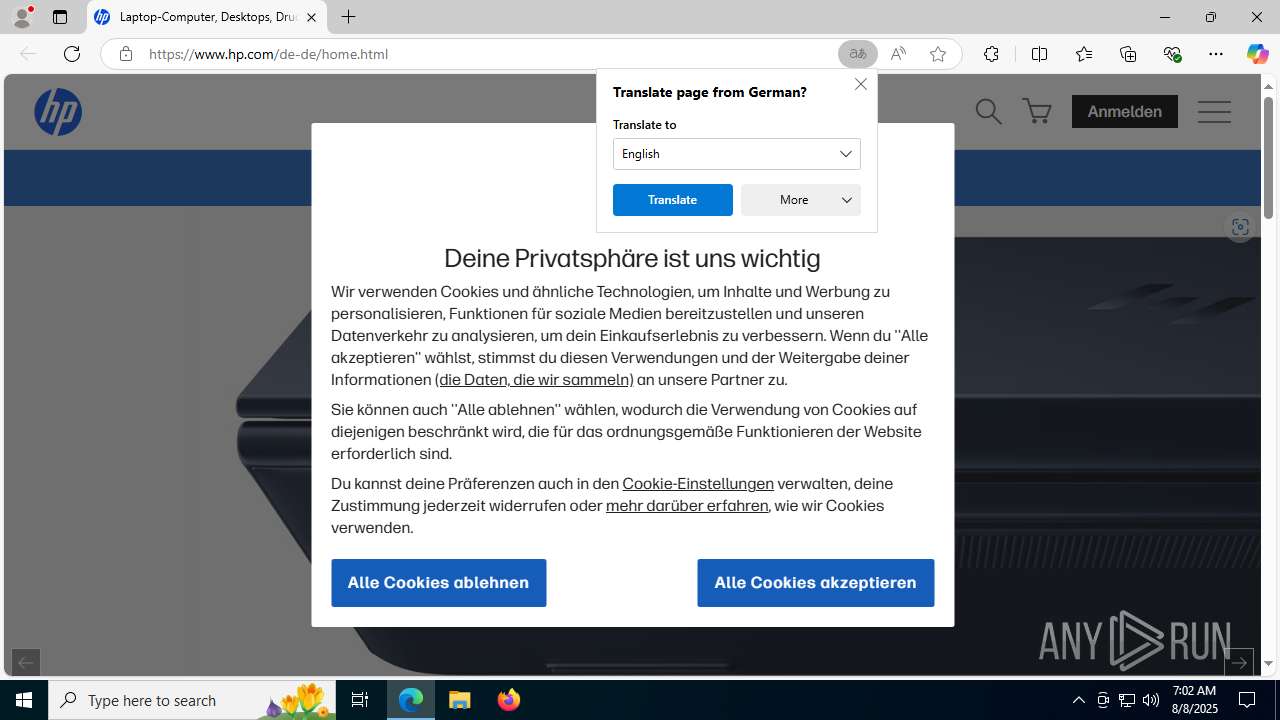Click the taskbar search box

192,700
